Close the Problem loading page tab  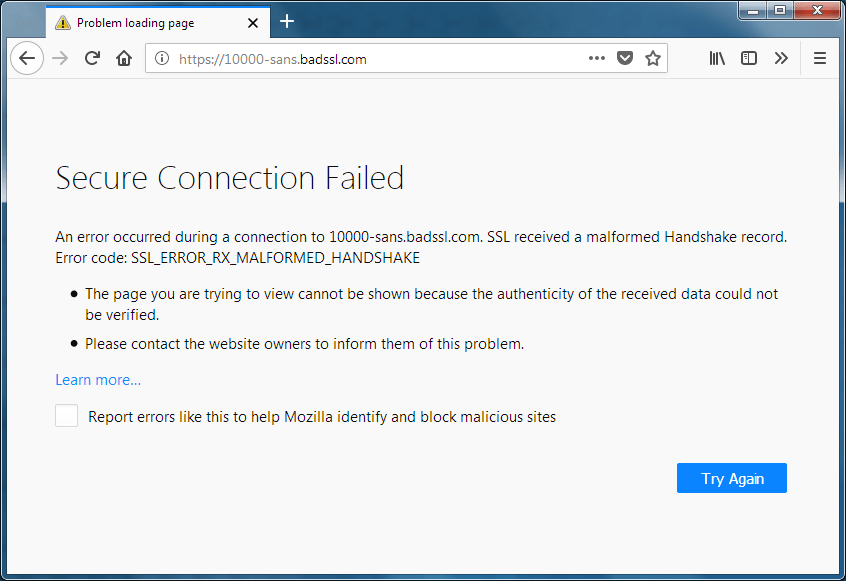click(x=253, y=21)
